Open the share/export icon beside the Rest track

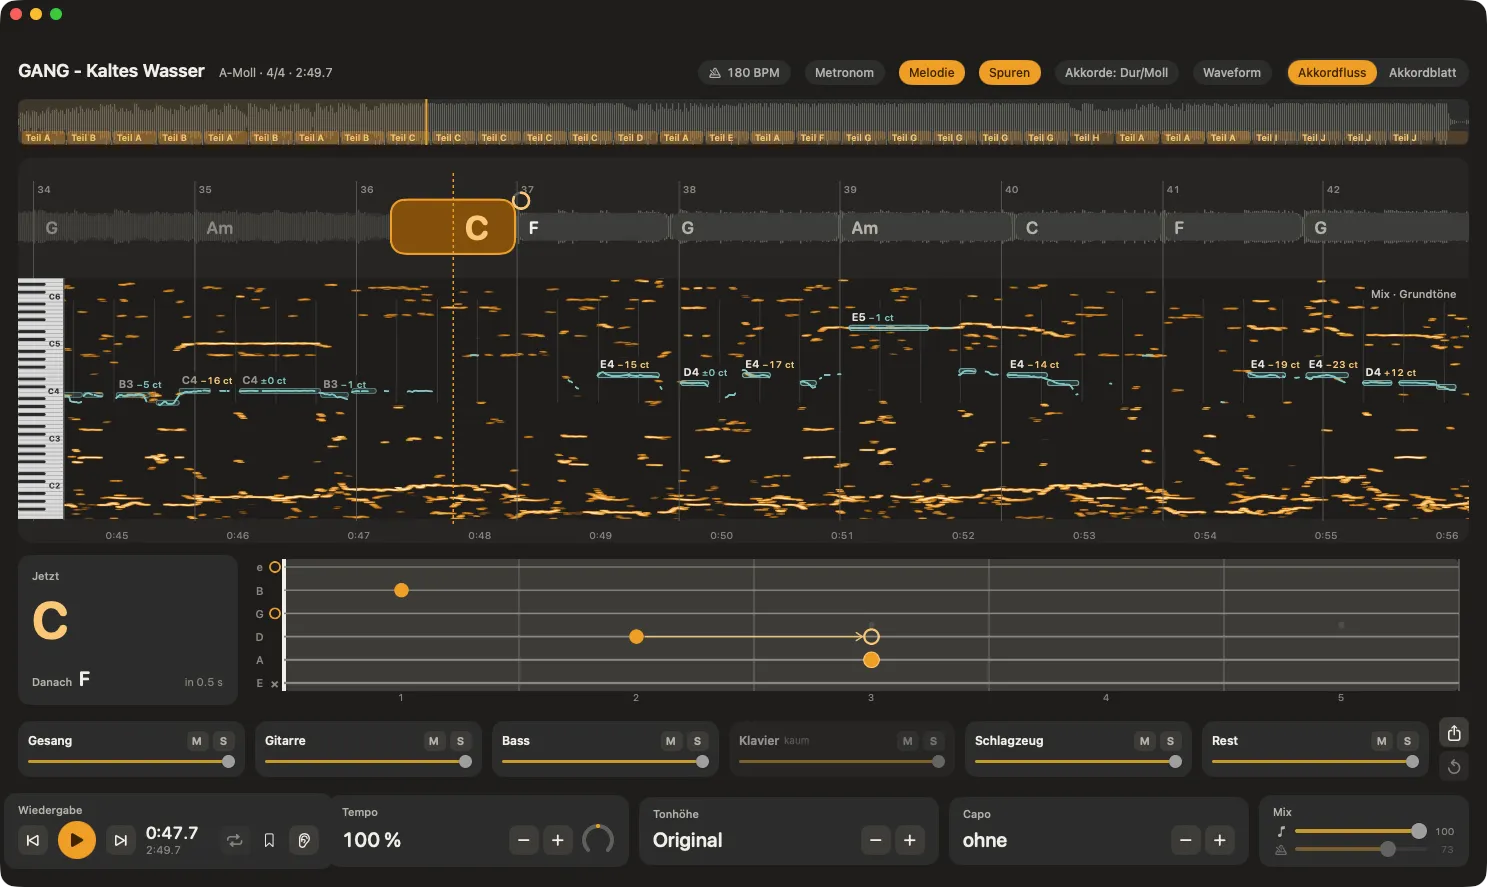1454,733
